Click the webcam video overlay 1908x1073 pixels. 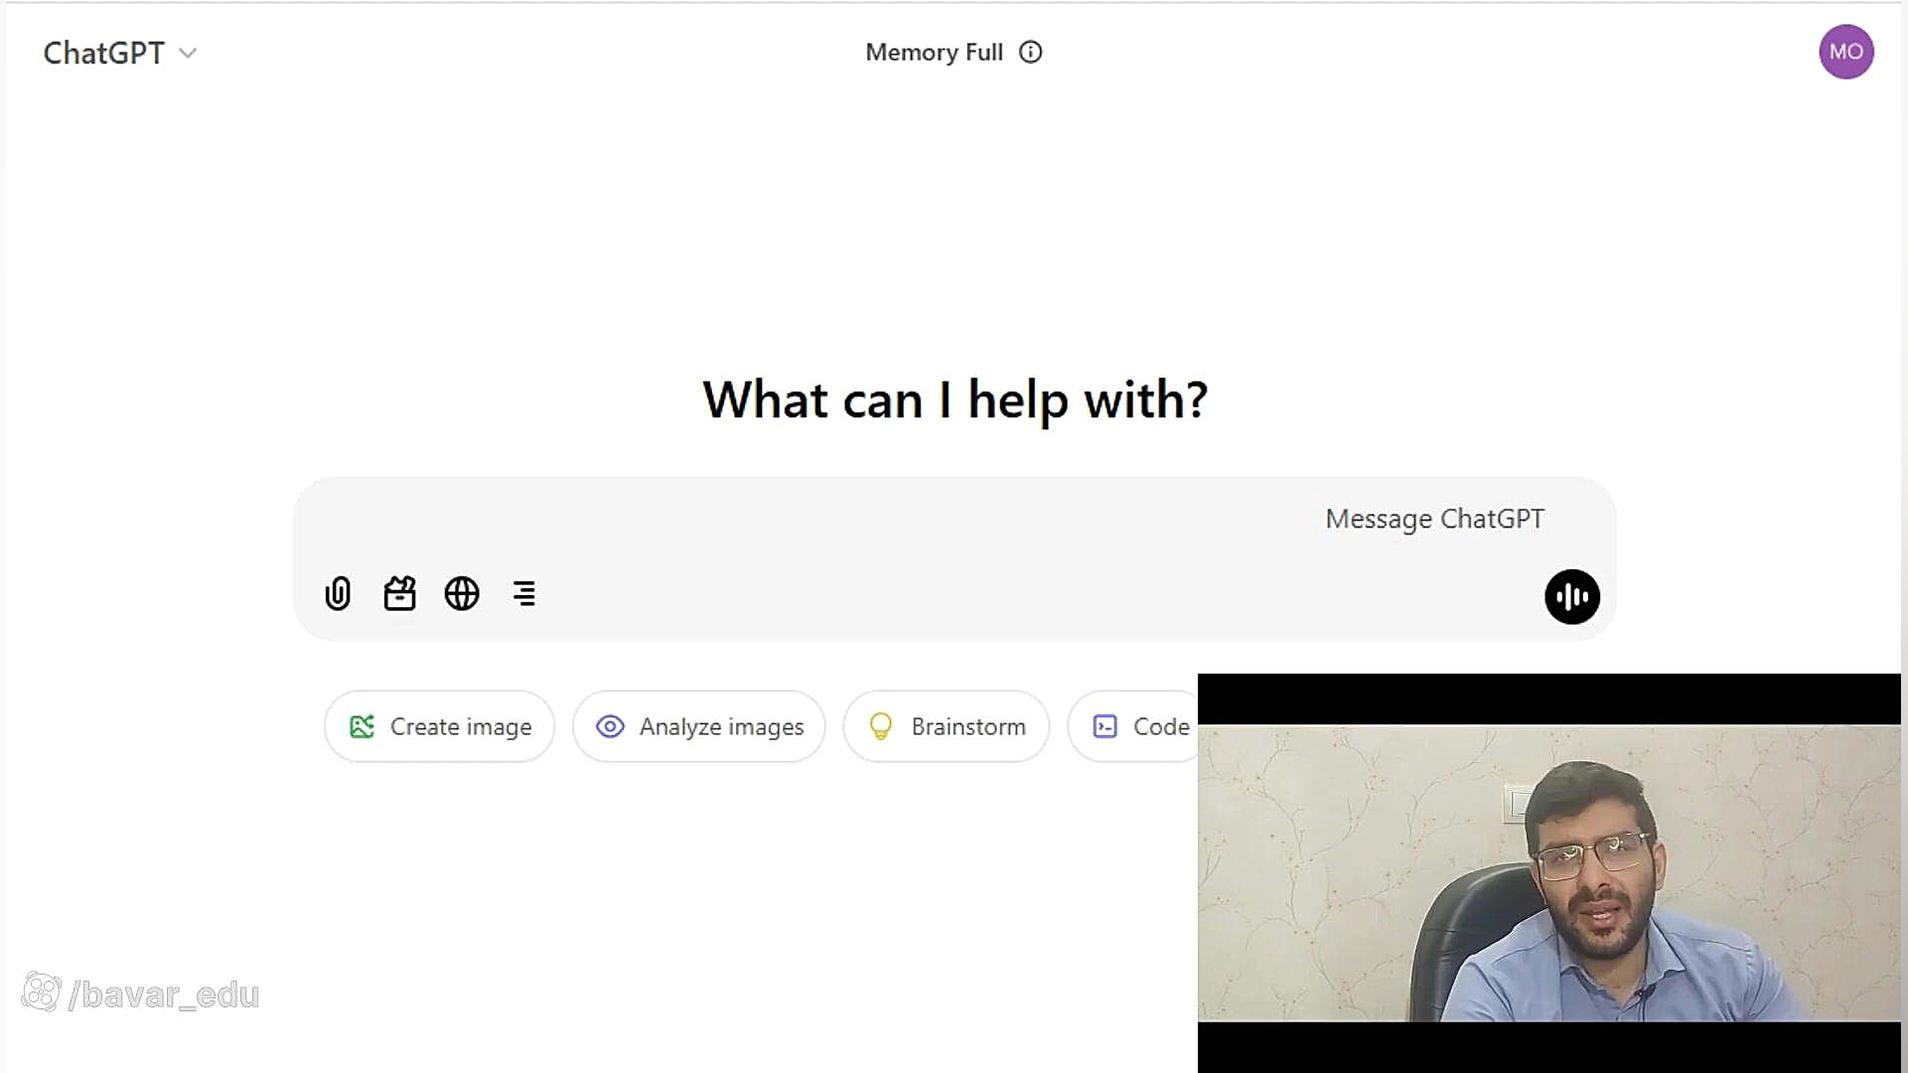click(1549, 873)
